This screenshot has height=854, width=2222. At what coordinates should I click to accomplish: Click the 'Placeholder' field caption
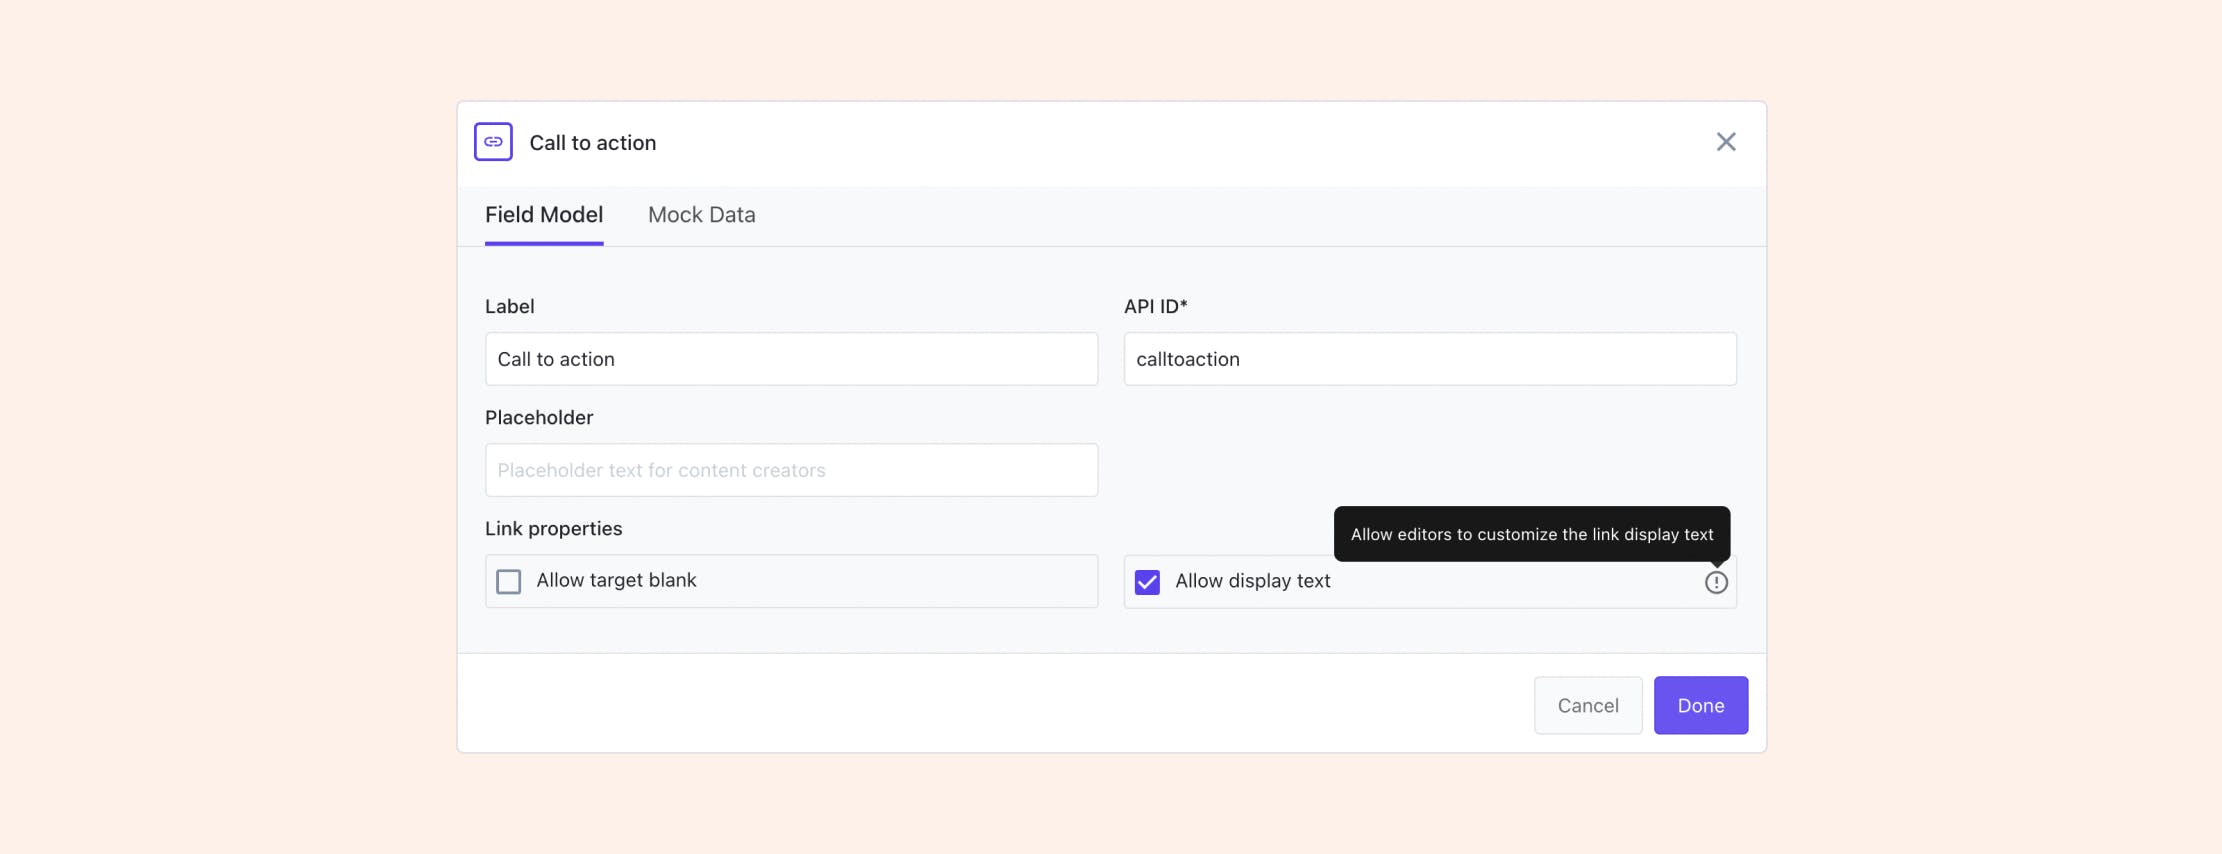[539, 417]
